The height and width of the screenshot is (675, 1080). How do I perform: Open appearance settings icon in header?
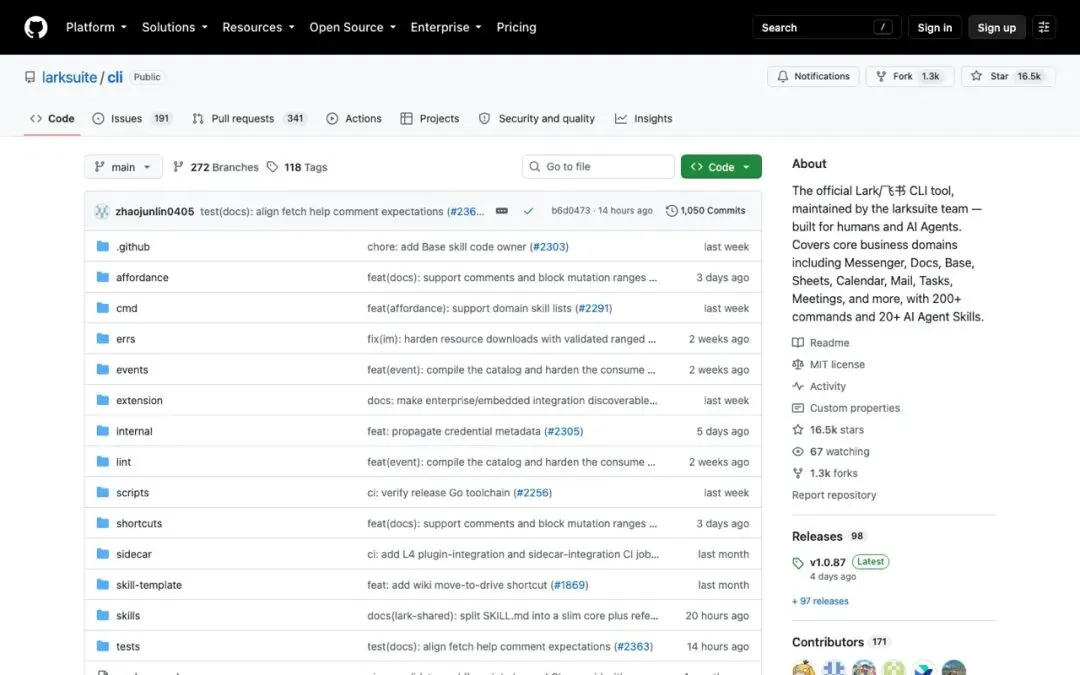(1043, 28)
